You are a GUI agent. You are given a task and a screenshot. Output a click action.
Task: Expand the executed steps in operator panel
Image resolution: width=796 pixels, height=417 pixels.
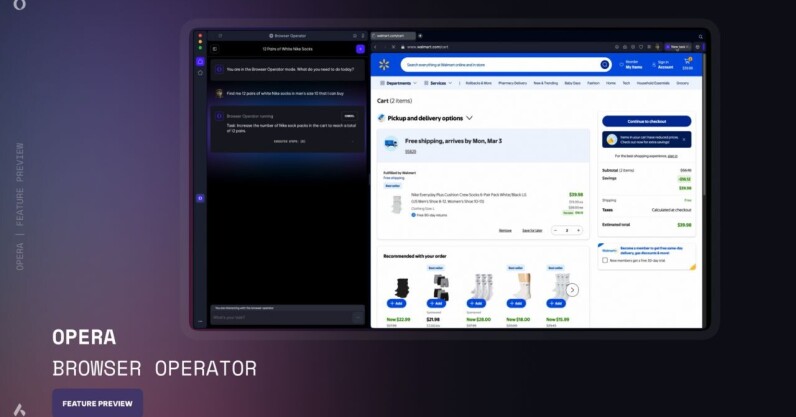[290, 141]
